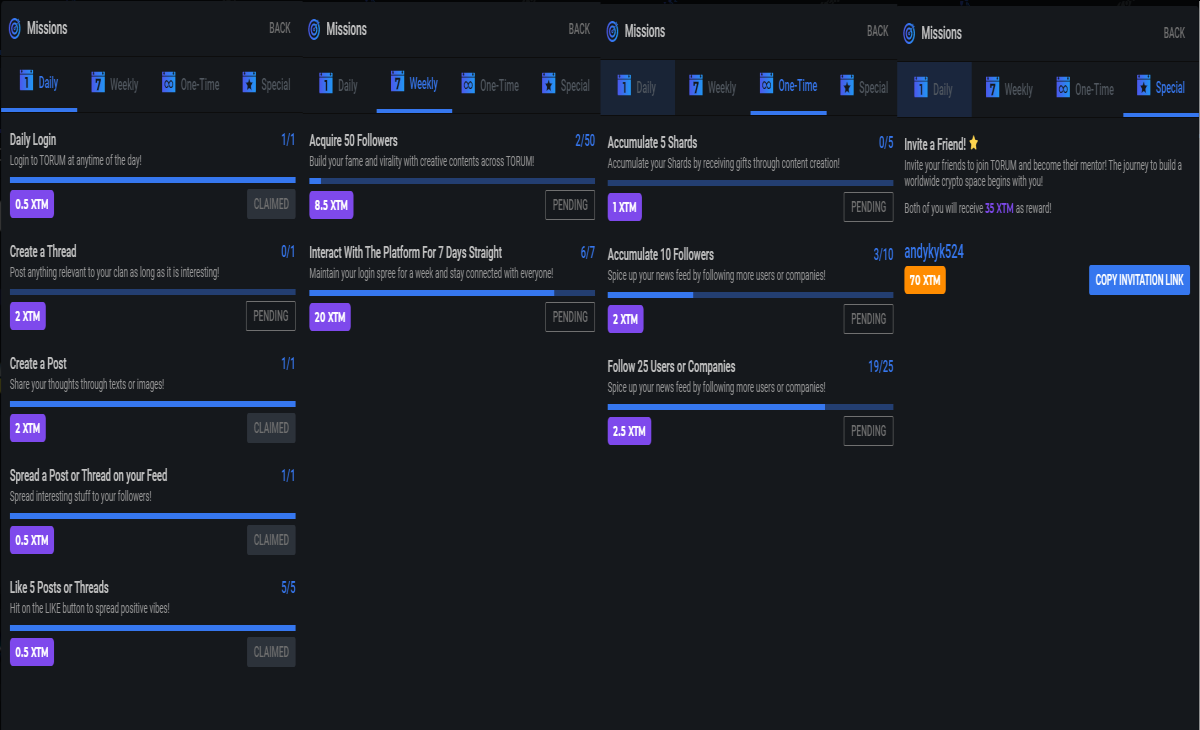Click the 8.5 XTM reward badge
The height and width of the screenshot is (730, 1200).
[x=331, y=205]
